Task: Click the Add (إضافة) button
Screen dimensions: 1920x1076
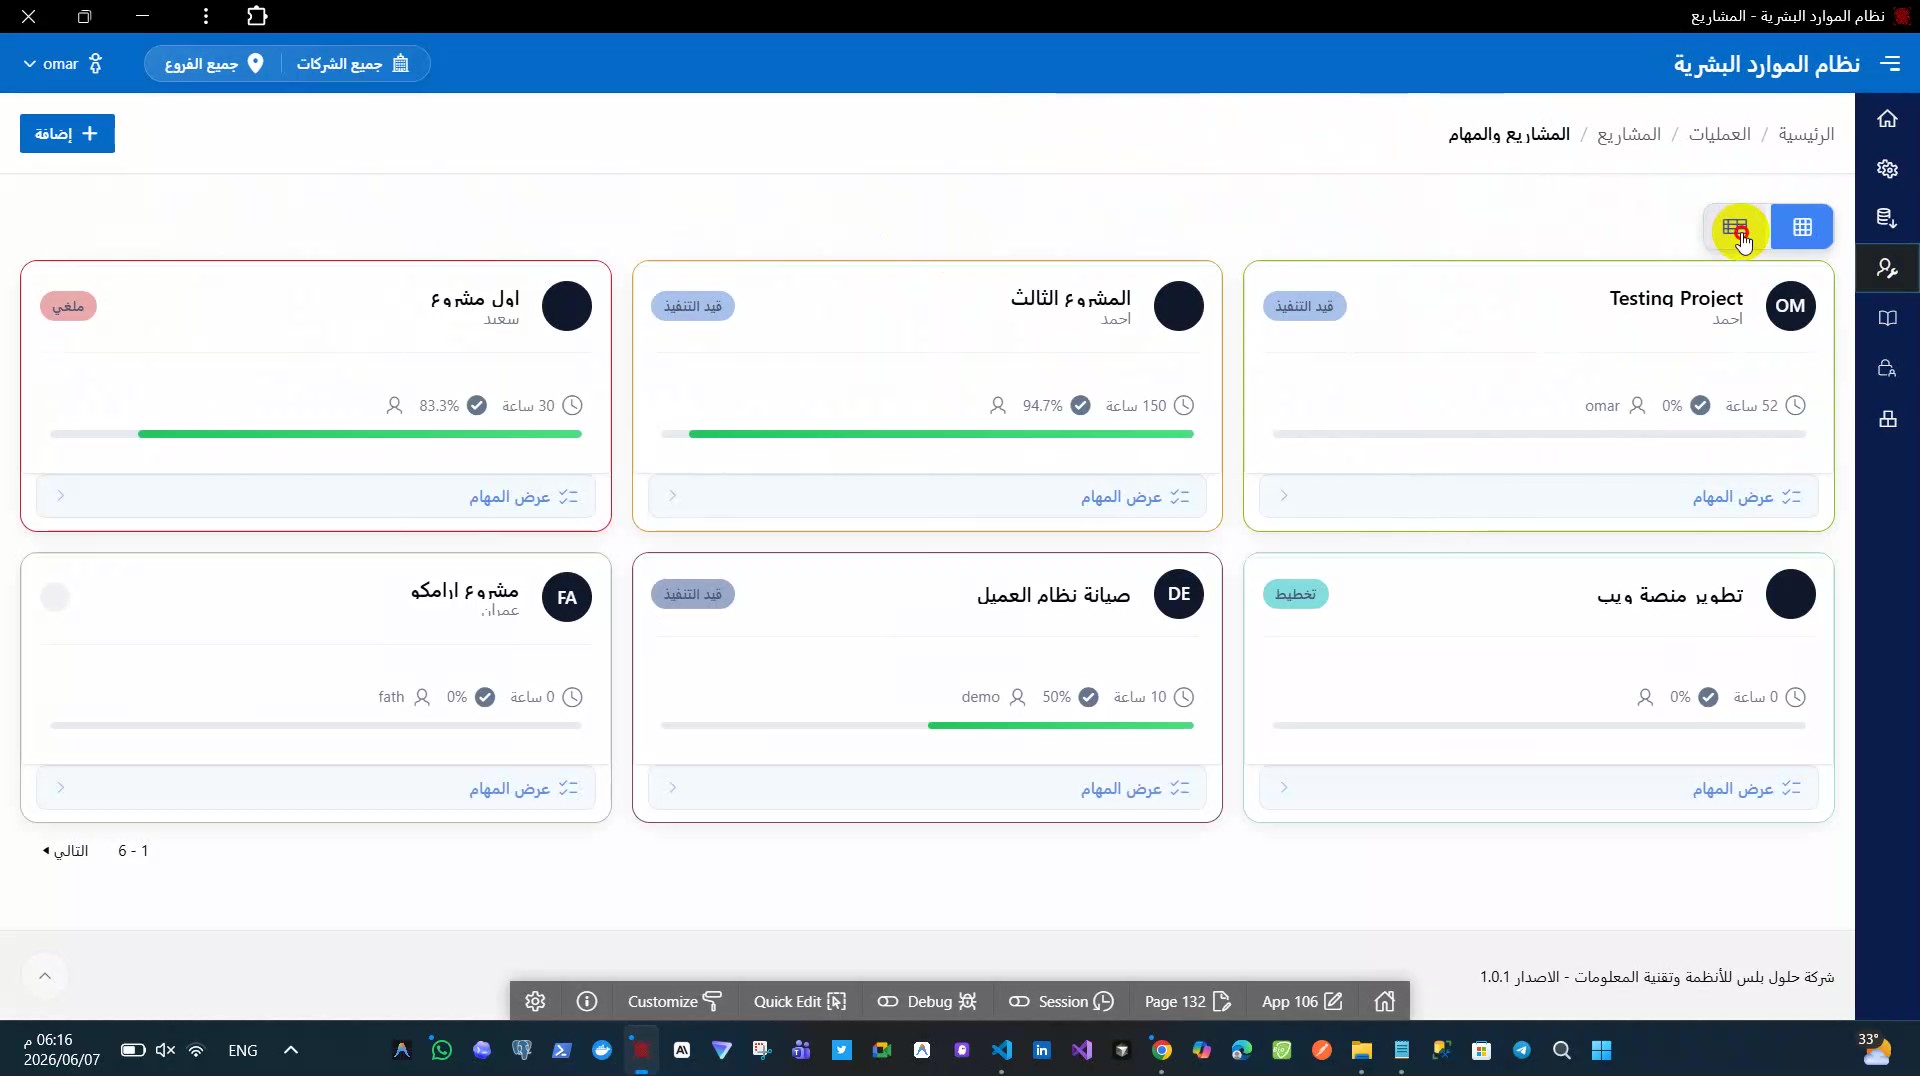Action: pos(67,133)
